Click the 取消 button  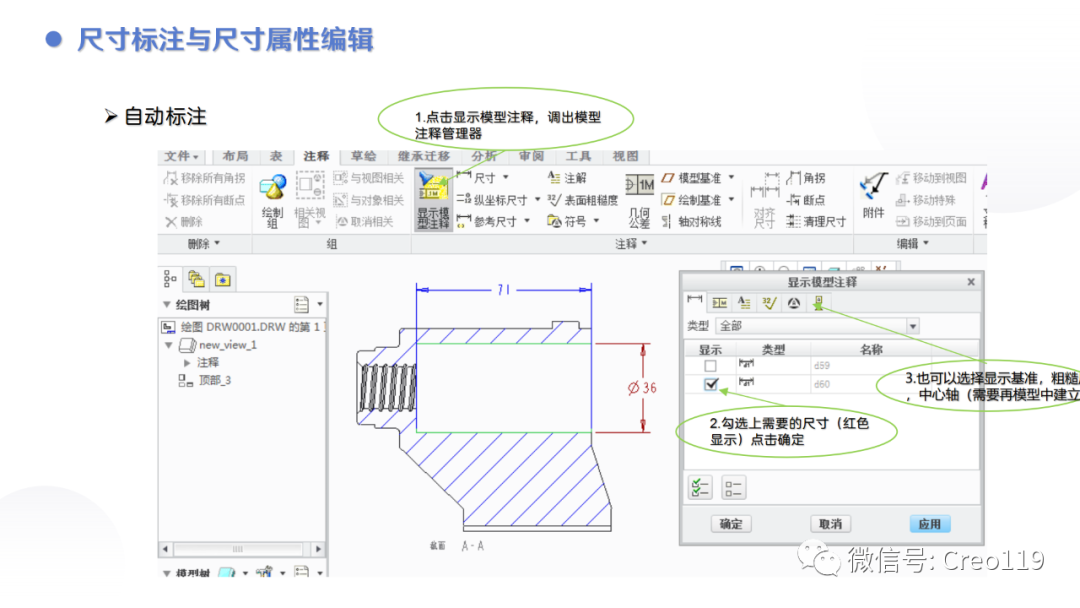click(x=831, y=524)
